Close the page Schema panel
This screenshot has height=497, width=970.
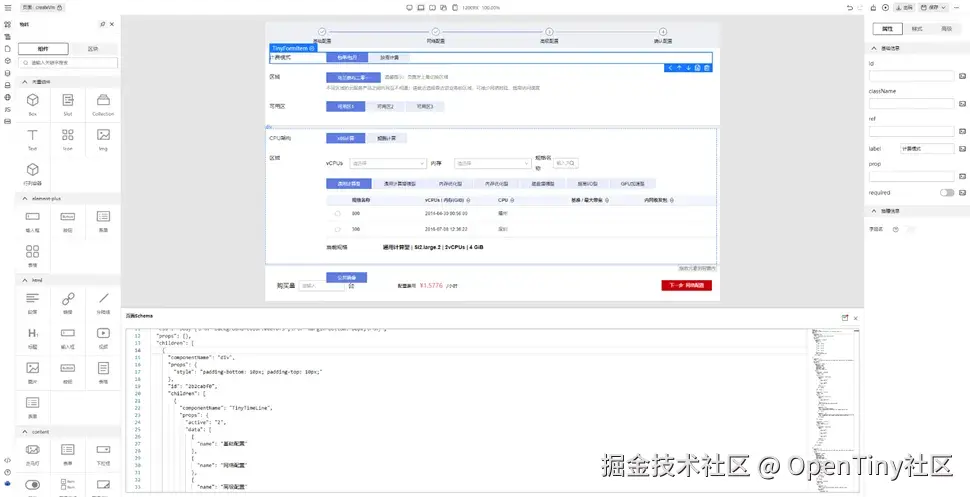coord(856,318)
